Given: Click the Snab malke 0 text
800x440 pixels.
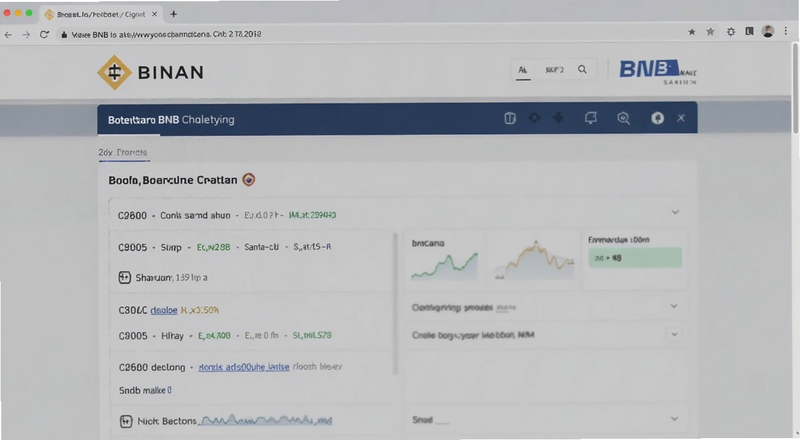Looking at the screenshot, I should click(x=145, y=390).
